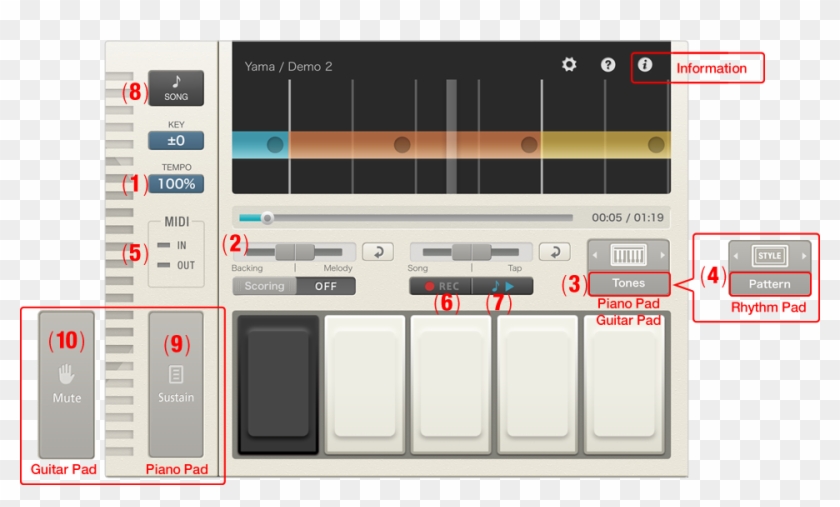
Task: Tap the fifth white play pad
Action: click(x=624, y=384)
